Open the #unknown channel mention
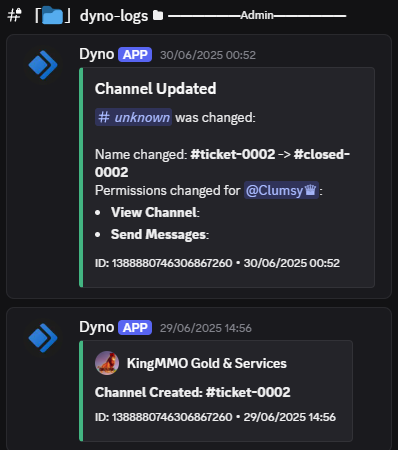 133,117
